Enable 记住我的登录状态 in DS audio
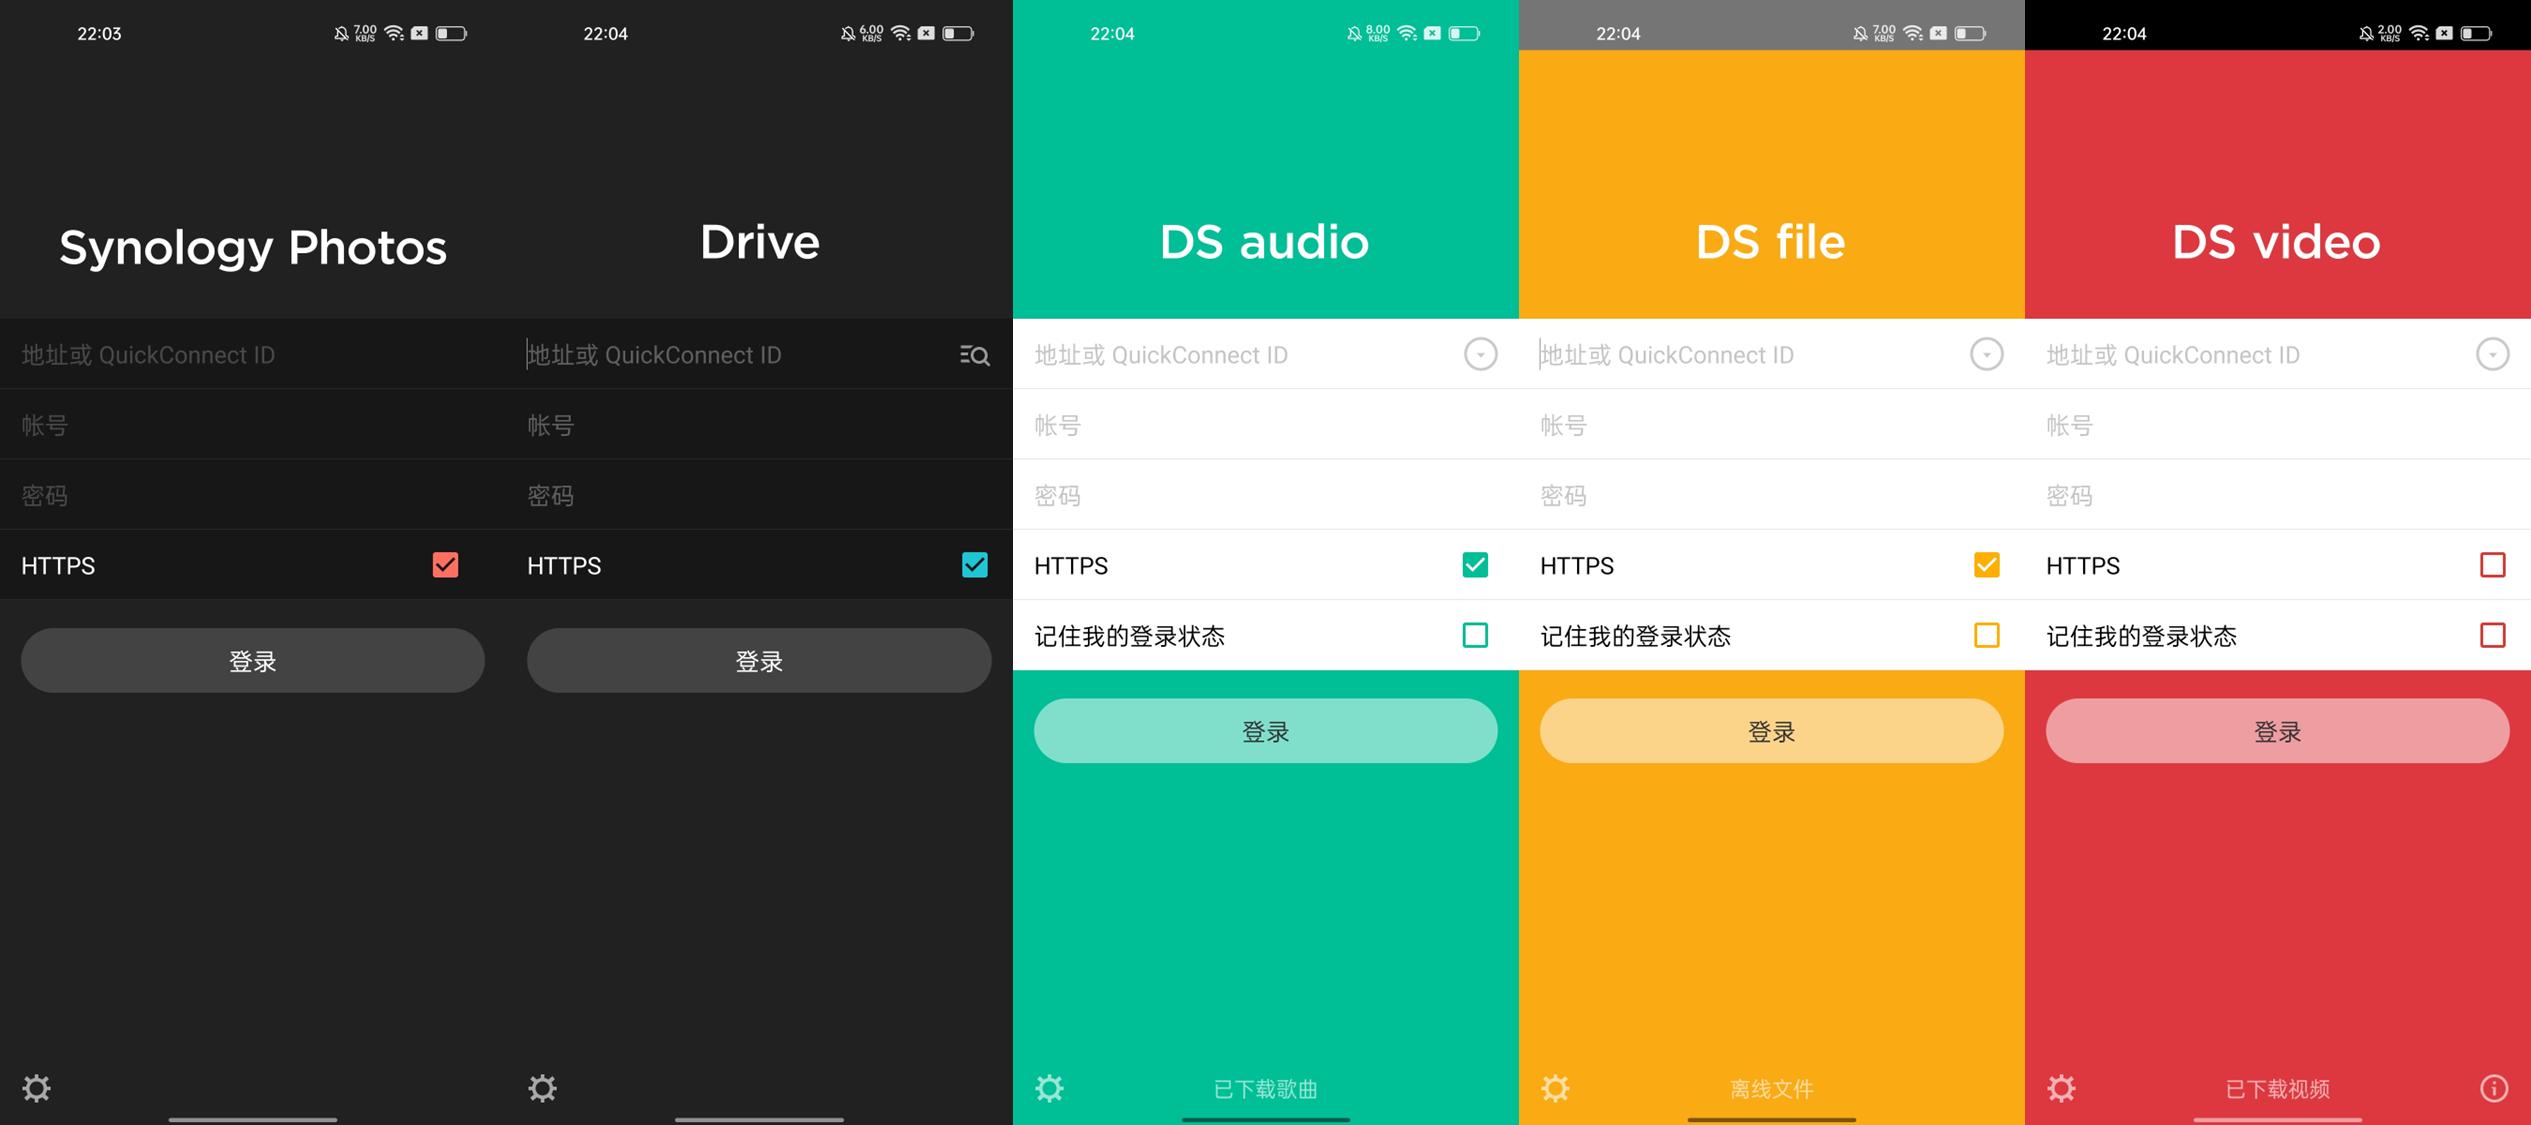This screenshot has height=1125, width=2531. pos(1474,636)
